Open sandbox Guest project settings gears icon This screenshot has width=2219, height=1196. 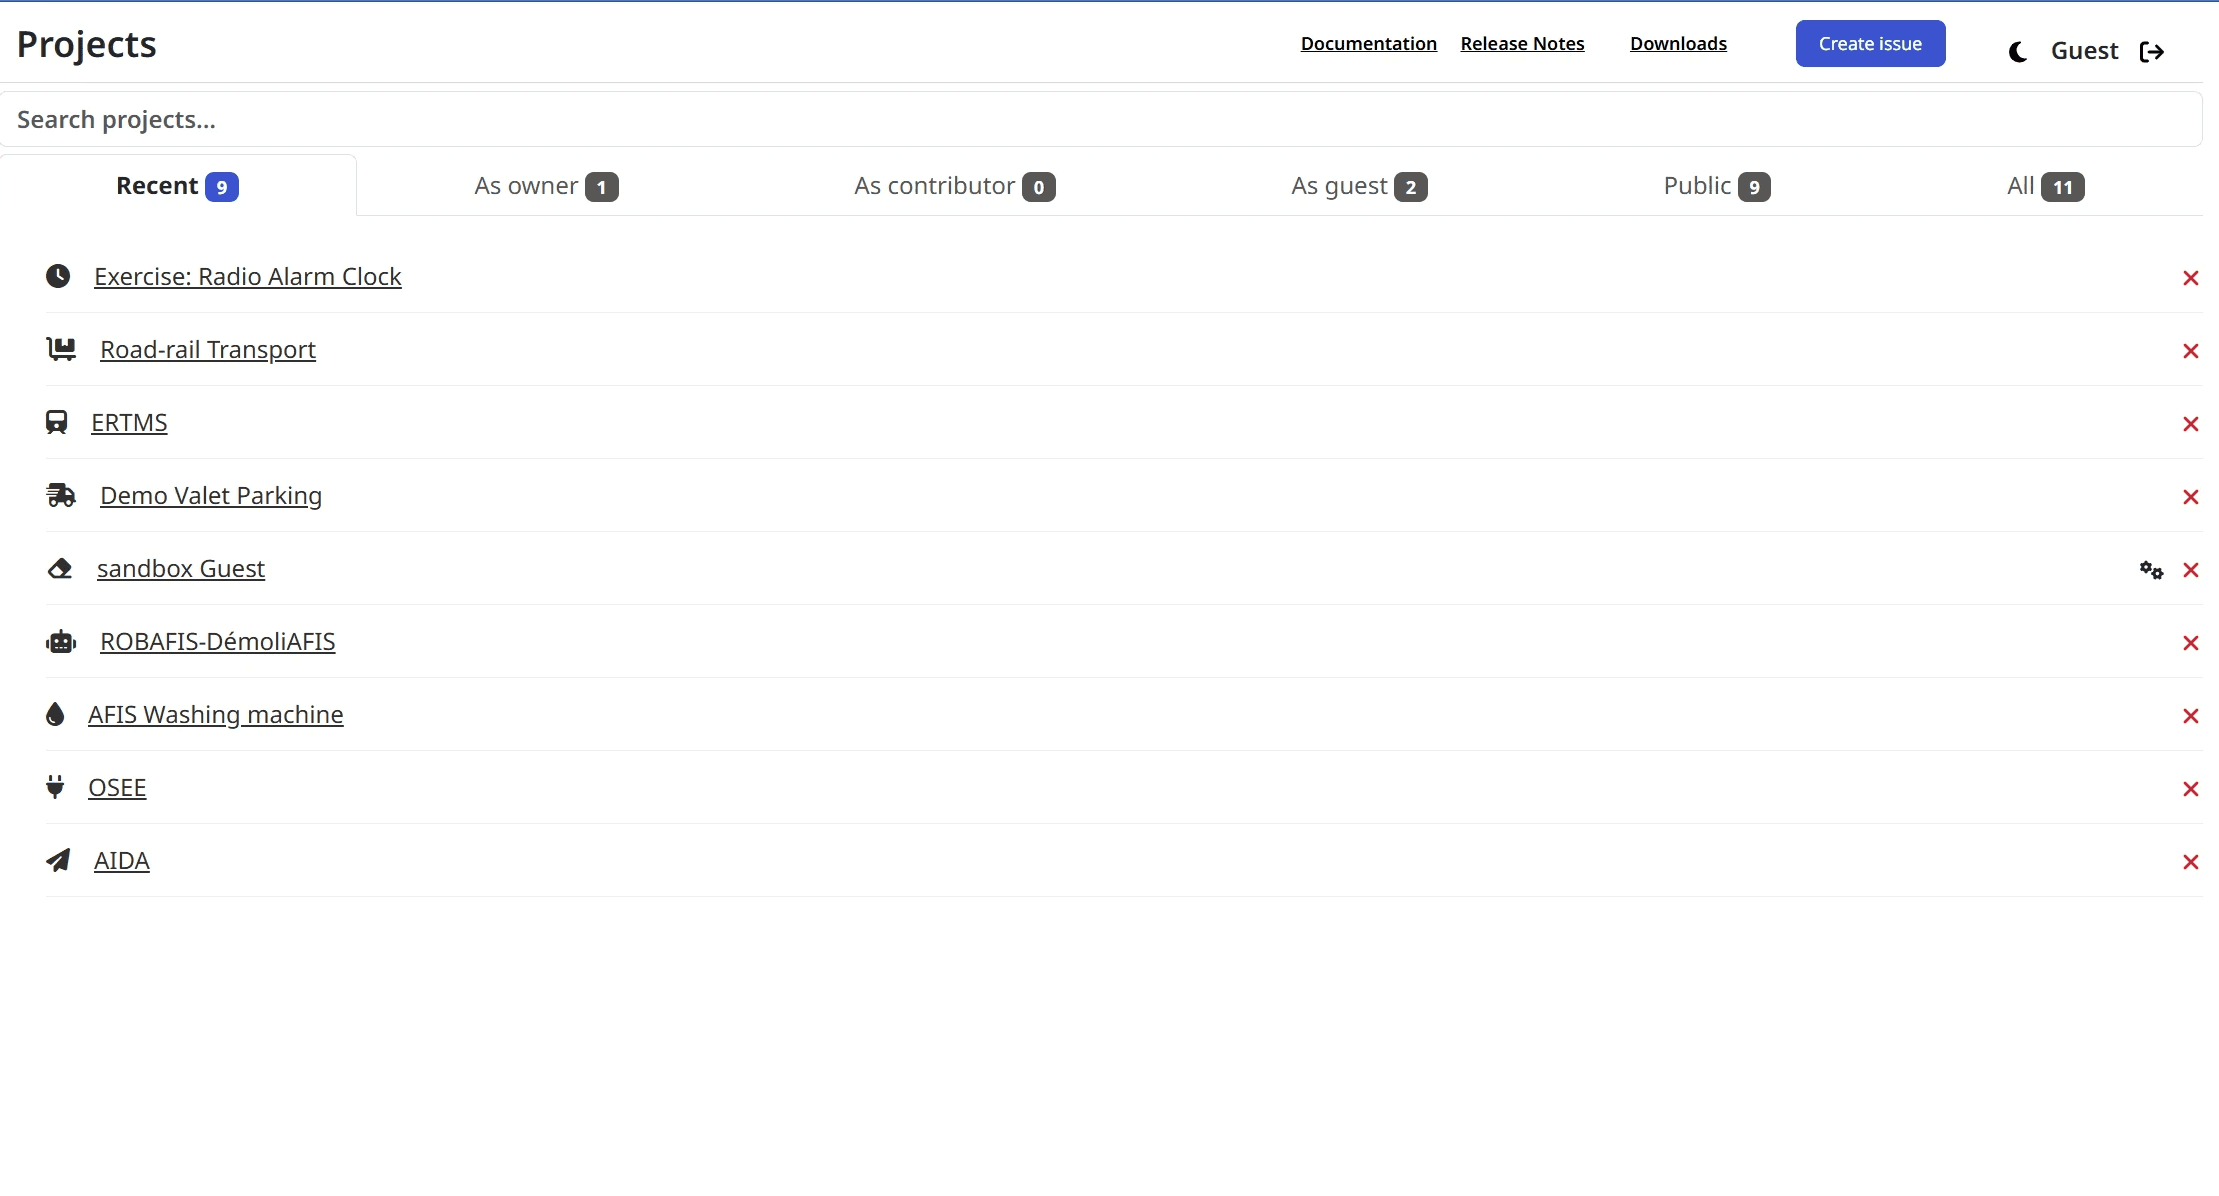pos(2151,570)
